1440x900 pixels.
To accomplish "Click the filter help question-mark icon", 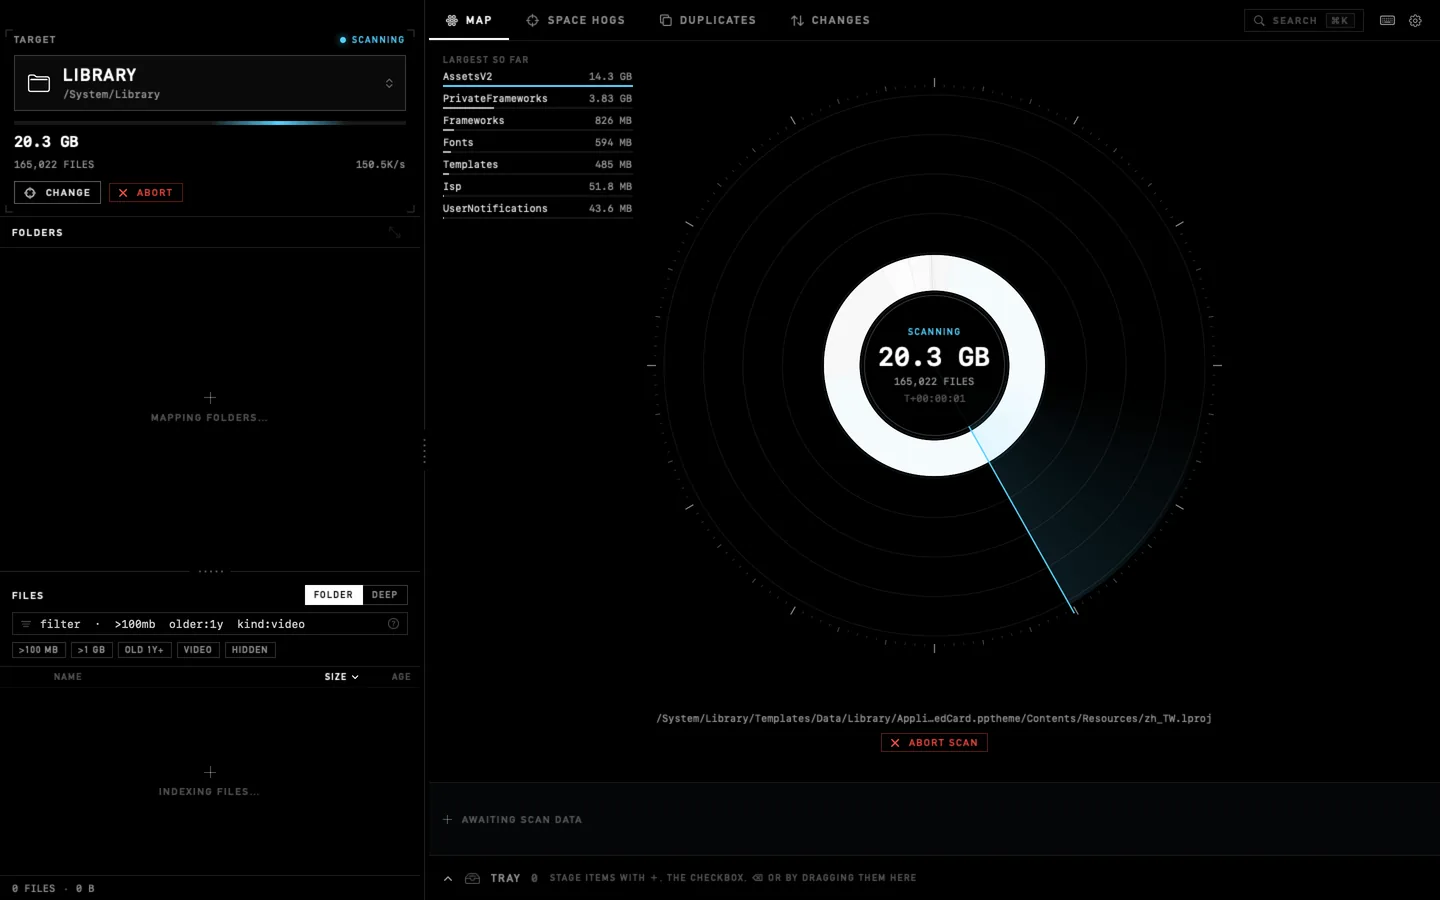I will pos(393,624).
